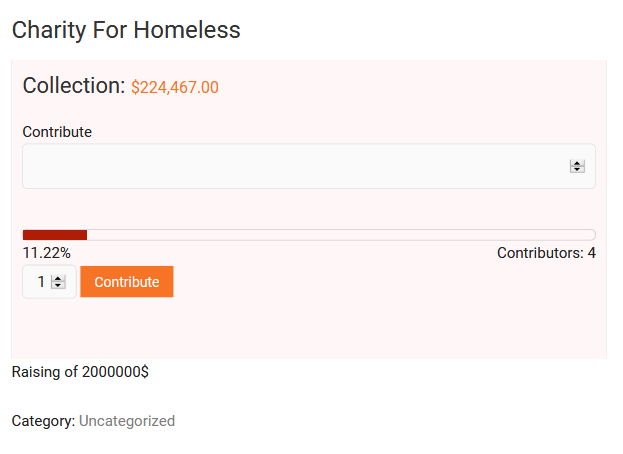Click the Contribute label above the amount field

point(57,132)
